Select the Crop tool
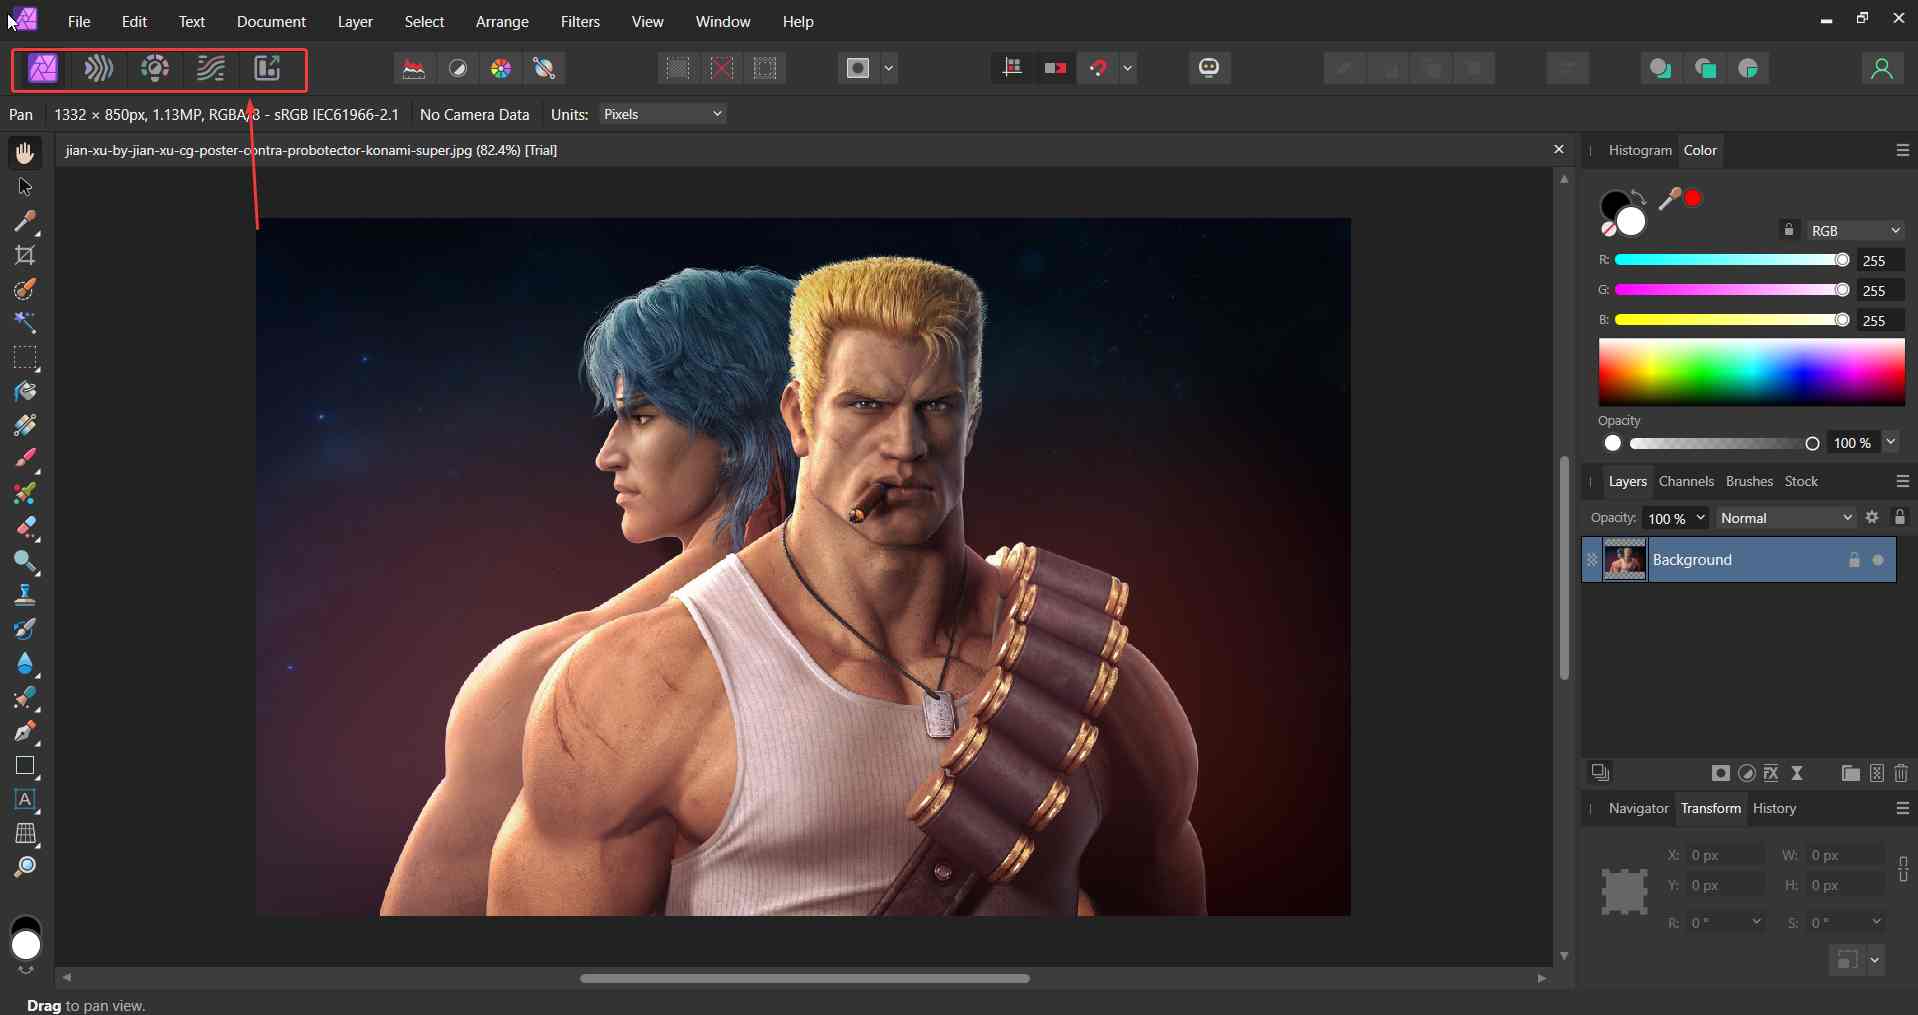Viewport: 1918px width, 1015px height. pyautogui.click(x=25, y=255)
